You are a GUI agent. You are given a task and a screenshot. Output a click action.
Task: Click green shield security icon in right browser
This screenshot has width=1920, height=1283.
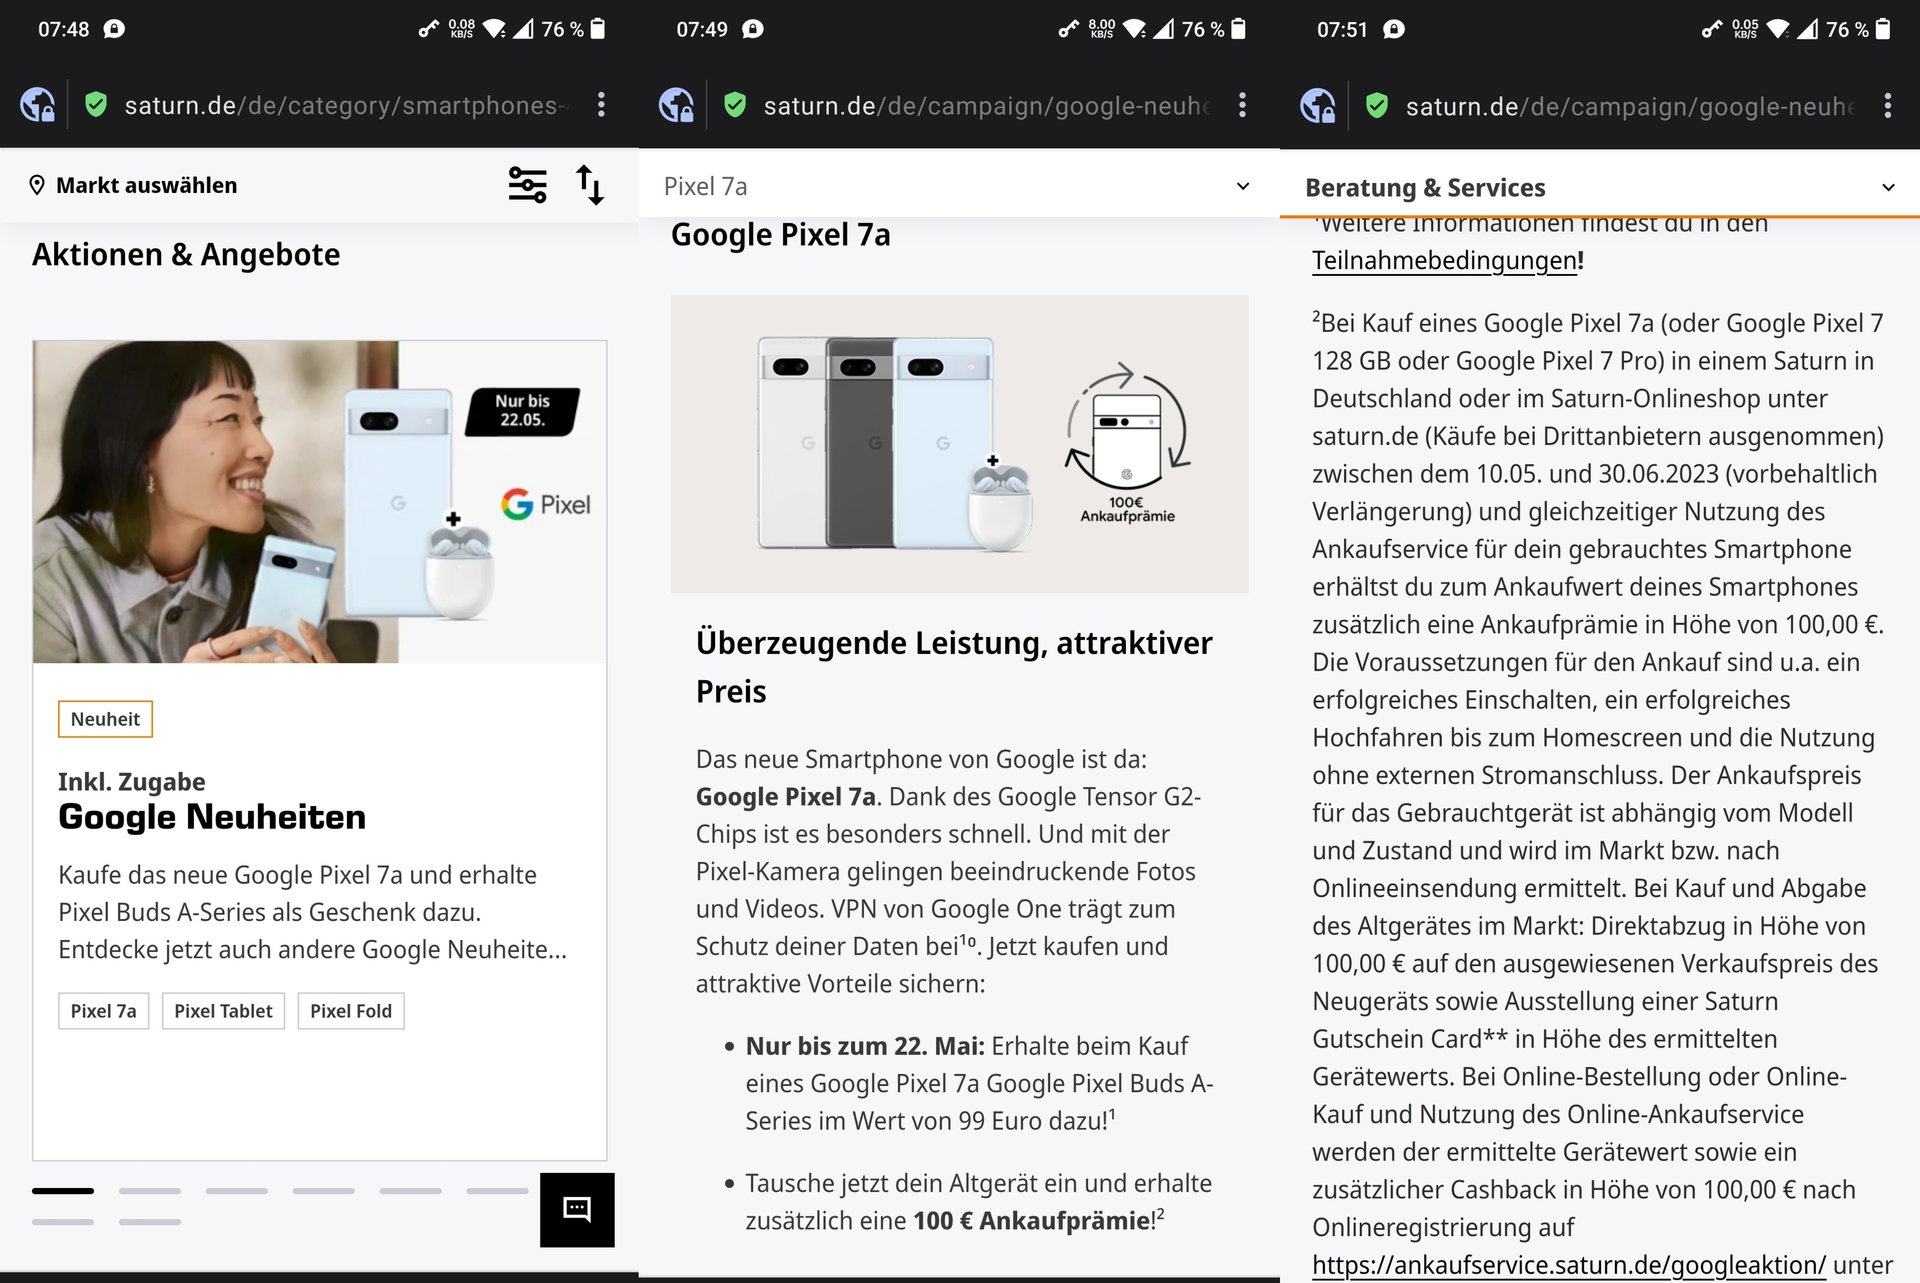[1377, 105]
